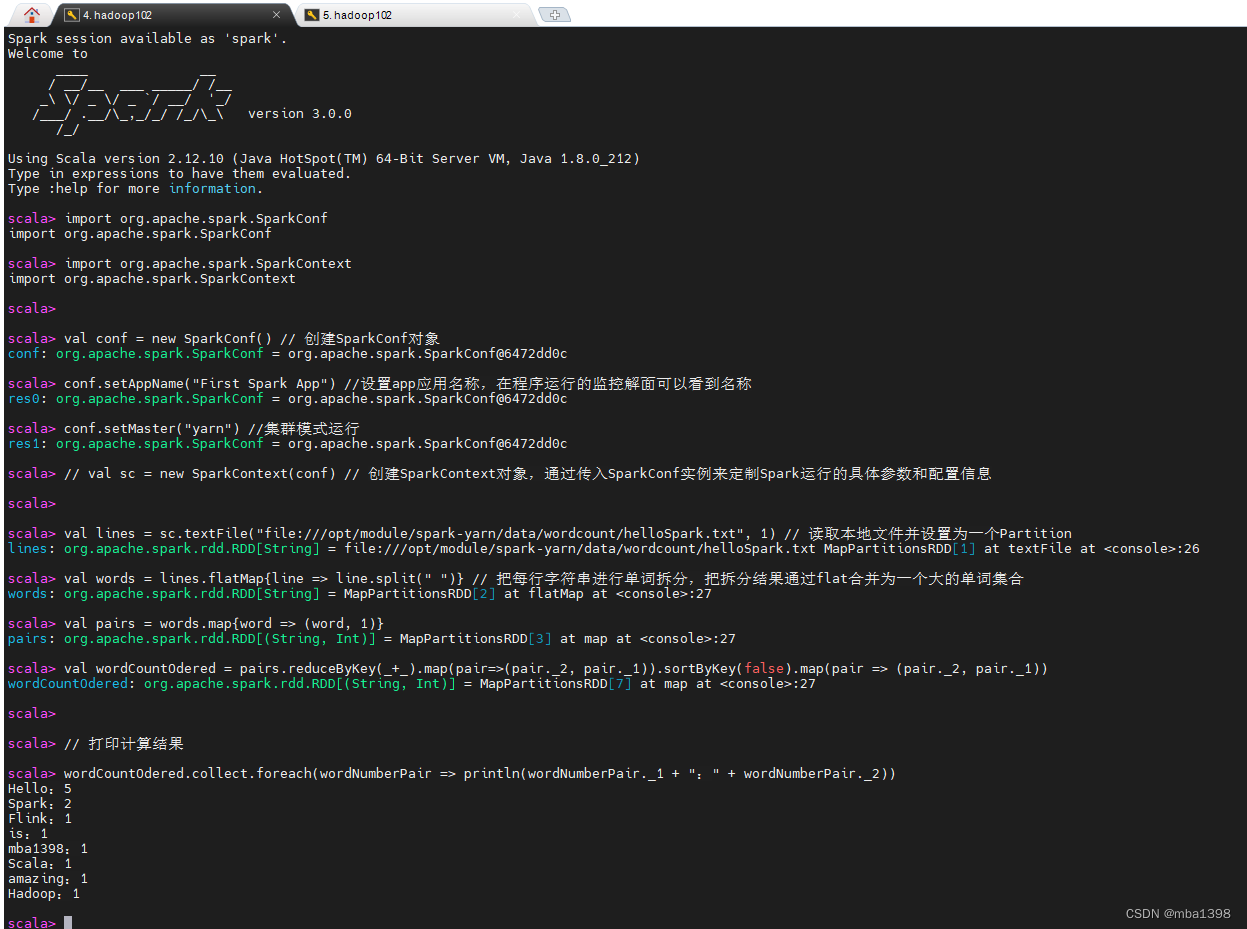
Task: Click the "val pairs = words.map" command
Action: 196,624
